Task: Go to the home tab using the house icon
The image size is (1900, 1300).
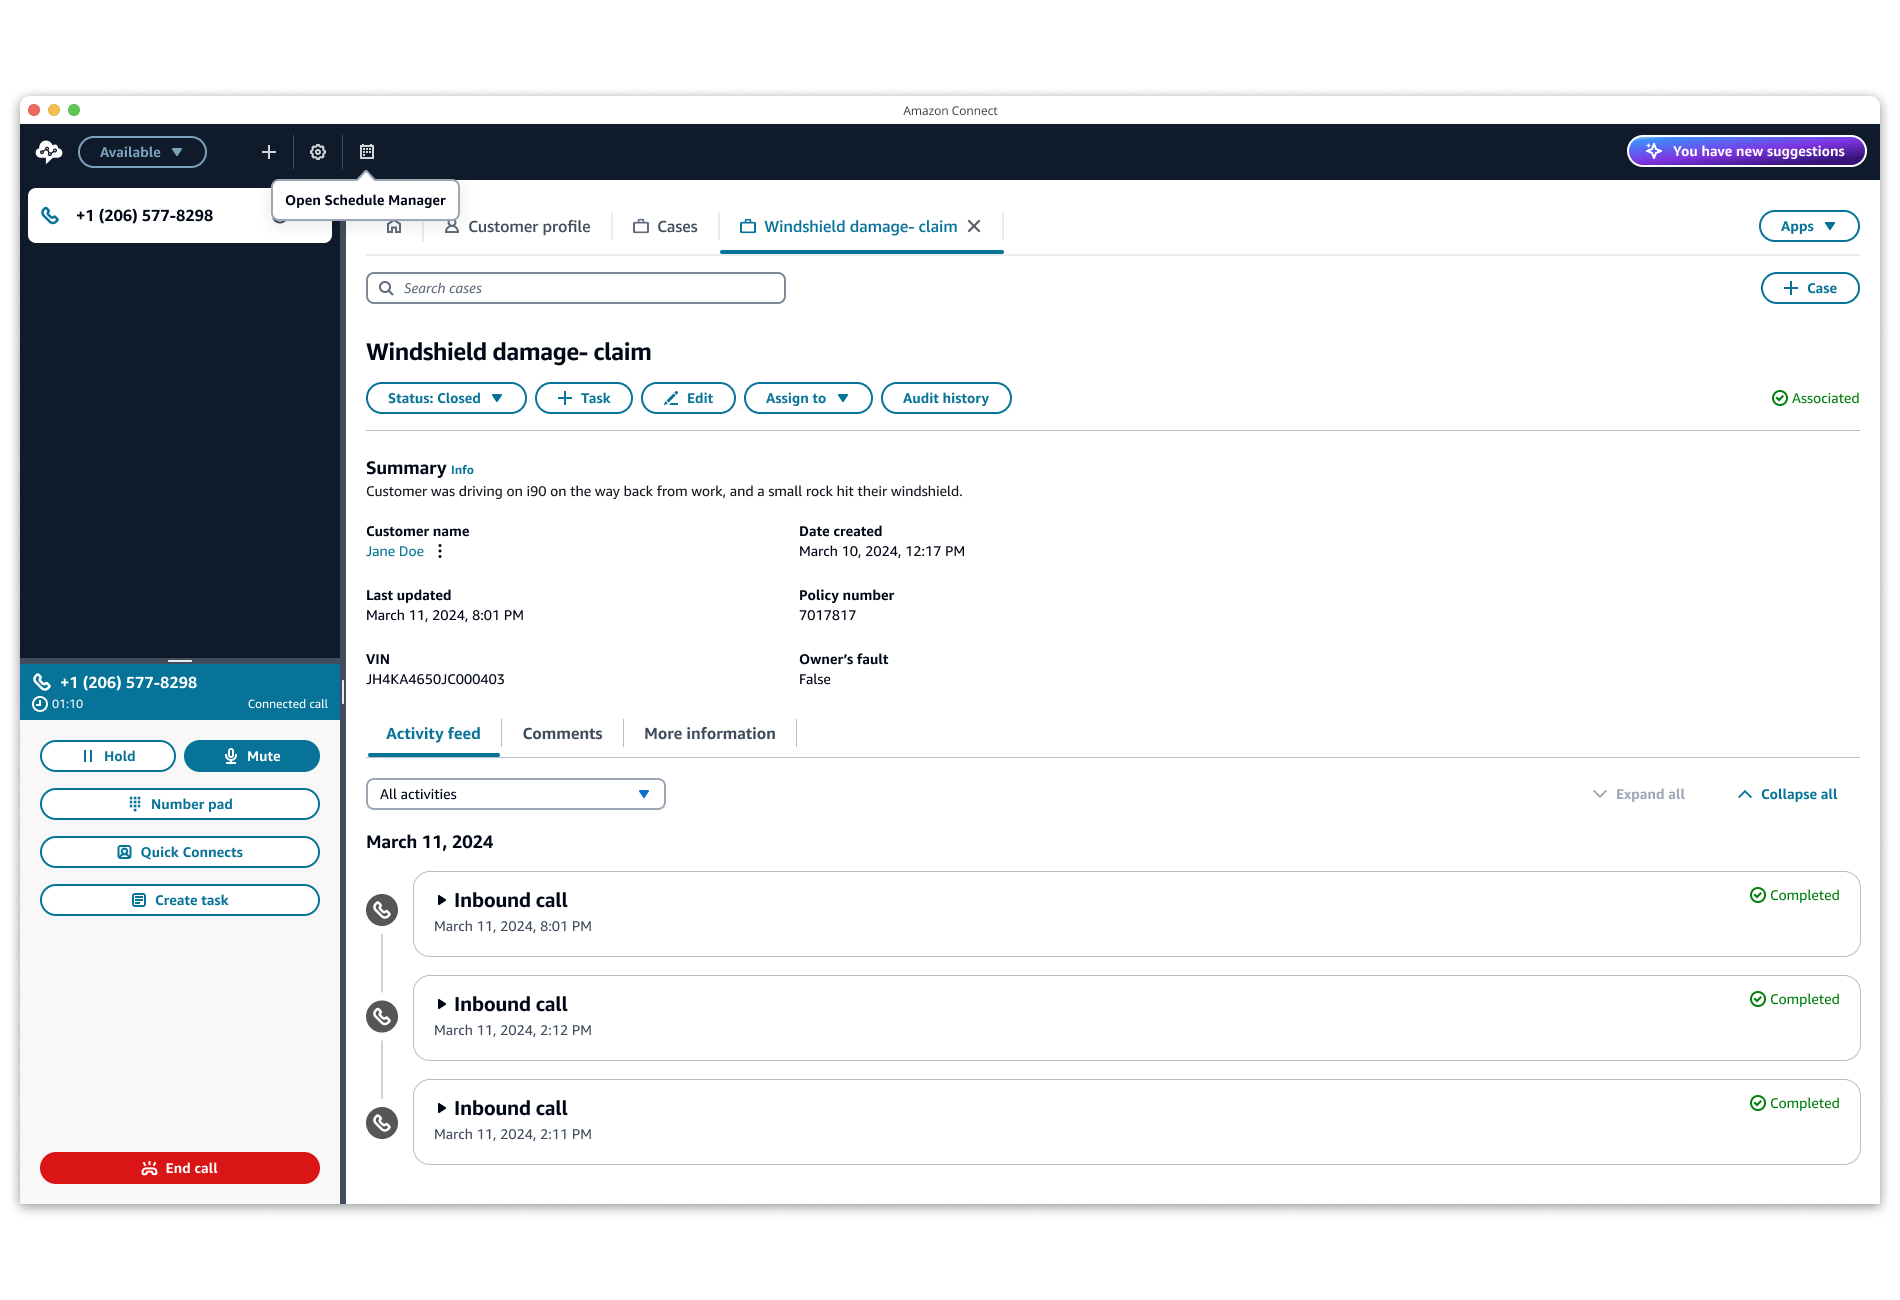Action: coord(394,226)
